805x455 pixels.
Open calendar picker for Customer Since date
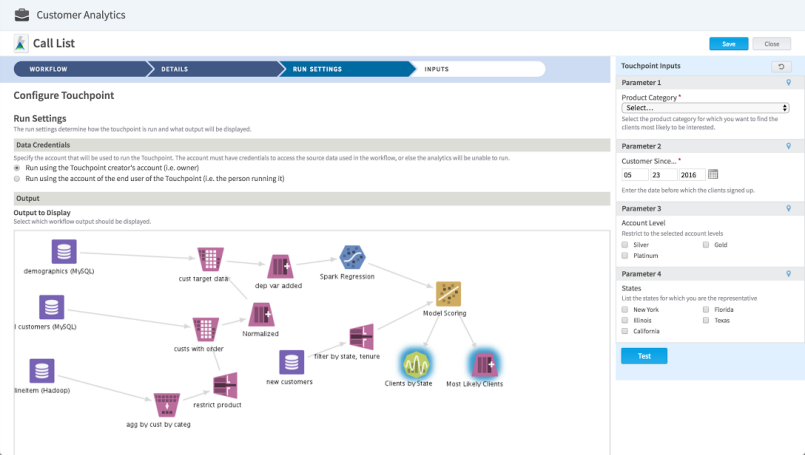tap(713, 174)
